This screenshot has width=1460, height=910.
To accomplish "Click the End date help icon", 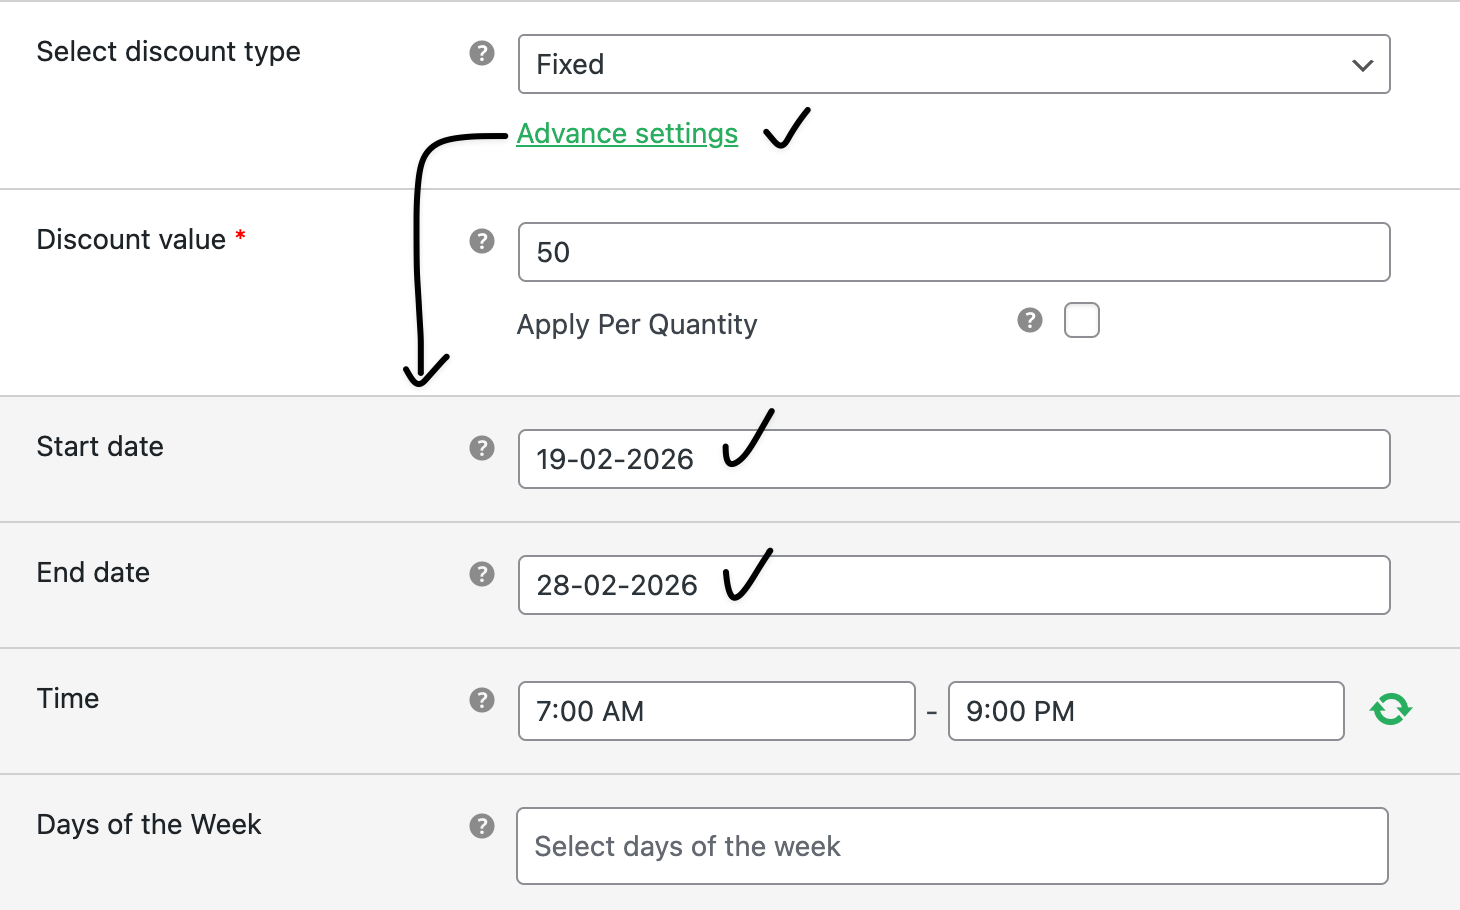I will [x=482, y=574].
